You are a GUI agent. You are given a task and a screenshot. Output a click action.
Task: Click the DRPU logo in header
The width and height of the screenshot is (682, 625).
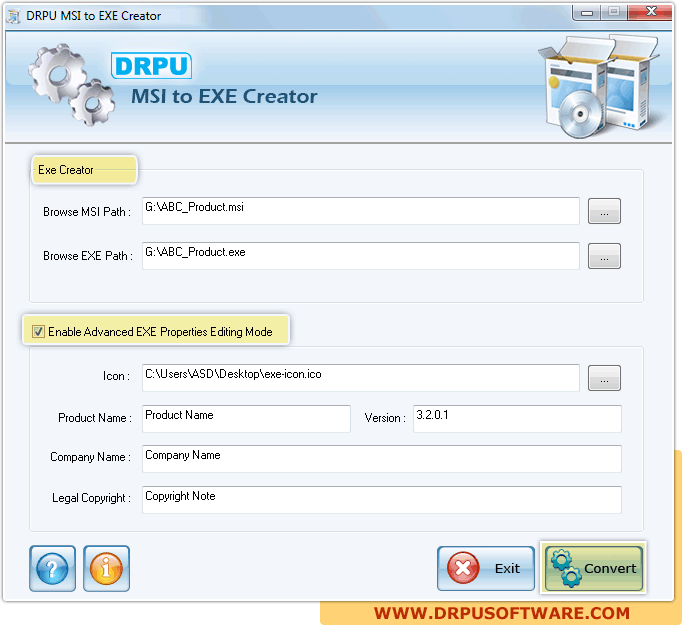[151, 66]
